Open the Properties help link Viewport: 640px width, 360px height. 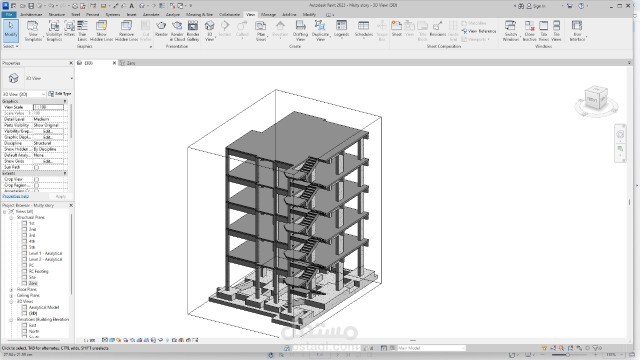[16, 196]
